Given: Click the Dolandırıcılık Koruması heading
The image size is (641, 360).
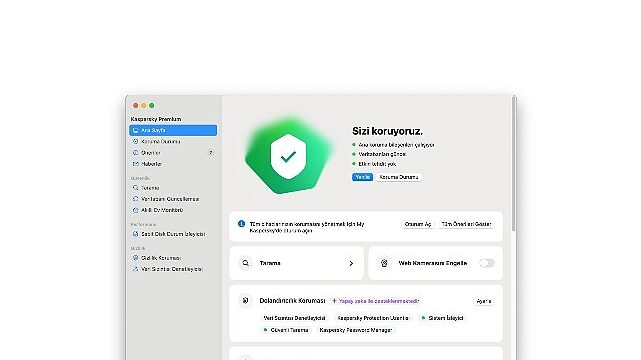Looking at the screenshot, I should (292, 301).
